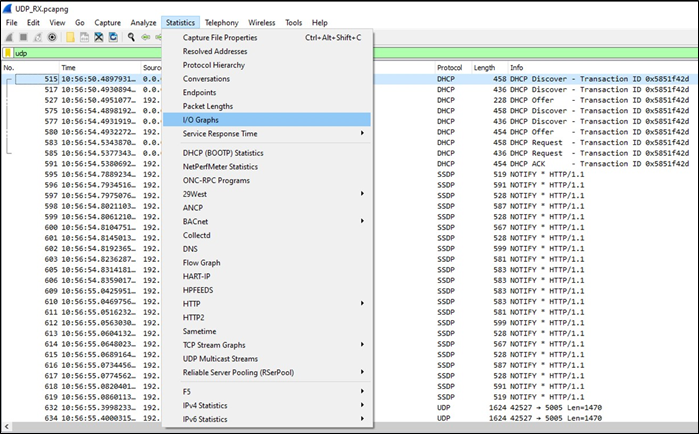Open the View menu
The image size is (699, 434).
pyautogui.click(x=57, y=23)
